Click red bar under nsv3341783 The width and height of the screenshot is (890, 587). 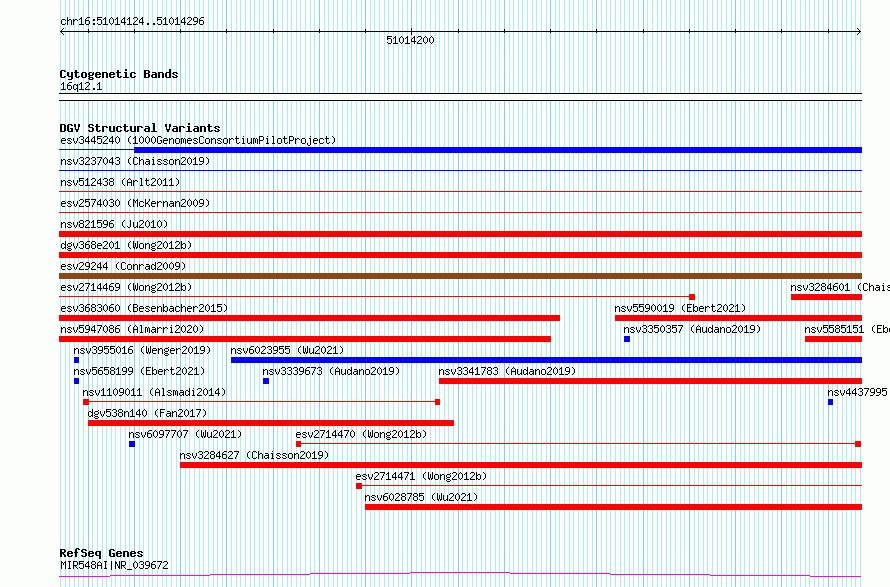[x=650, y=381]
